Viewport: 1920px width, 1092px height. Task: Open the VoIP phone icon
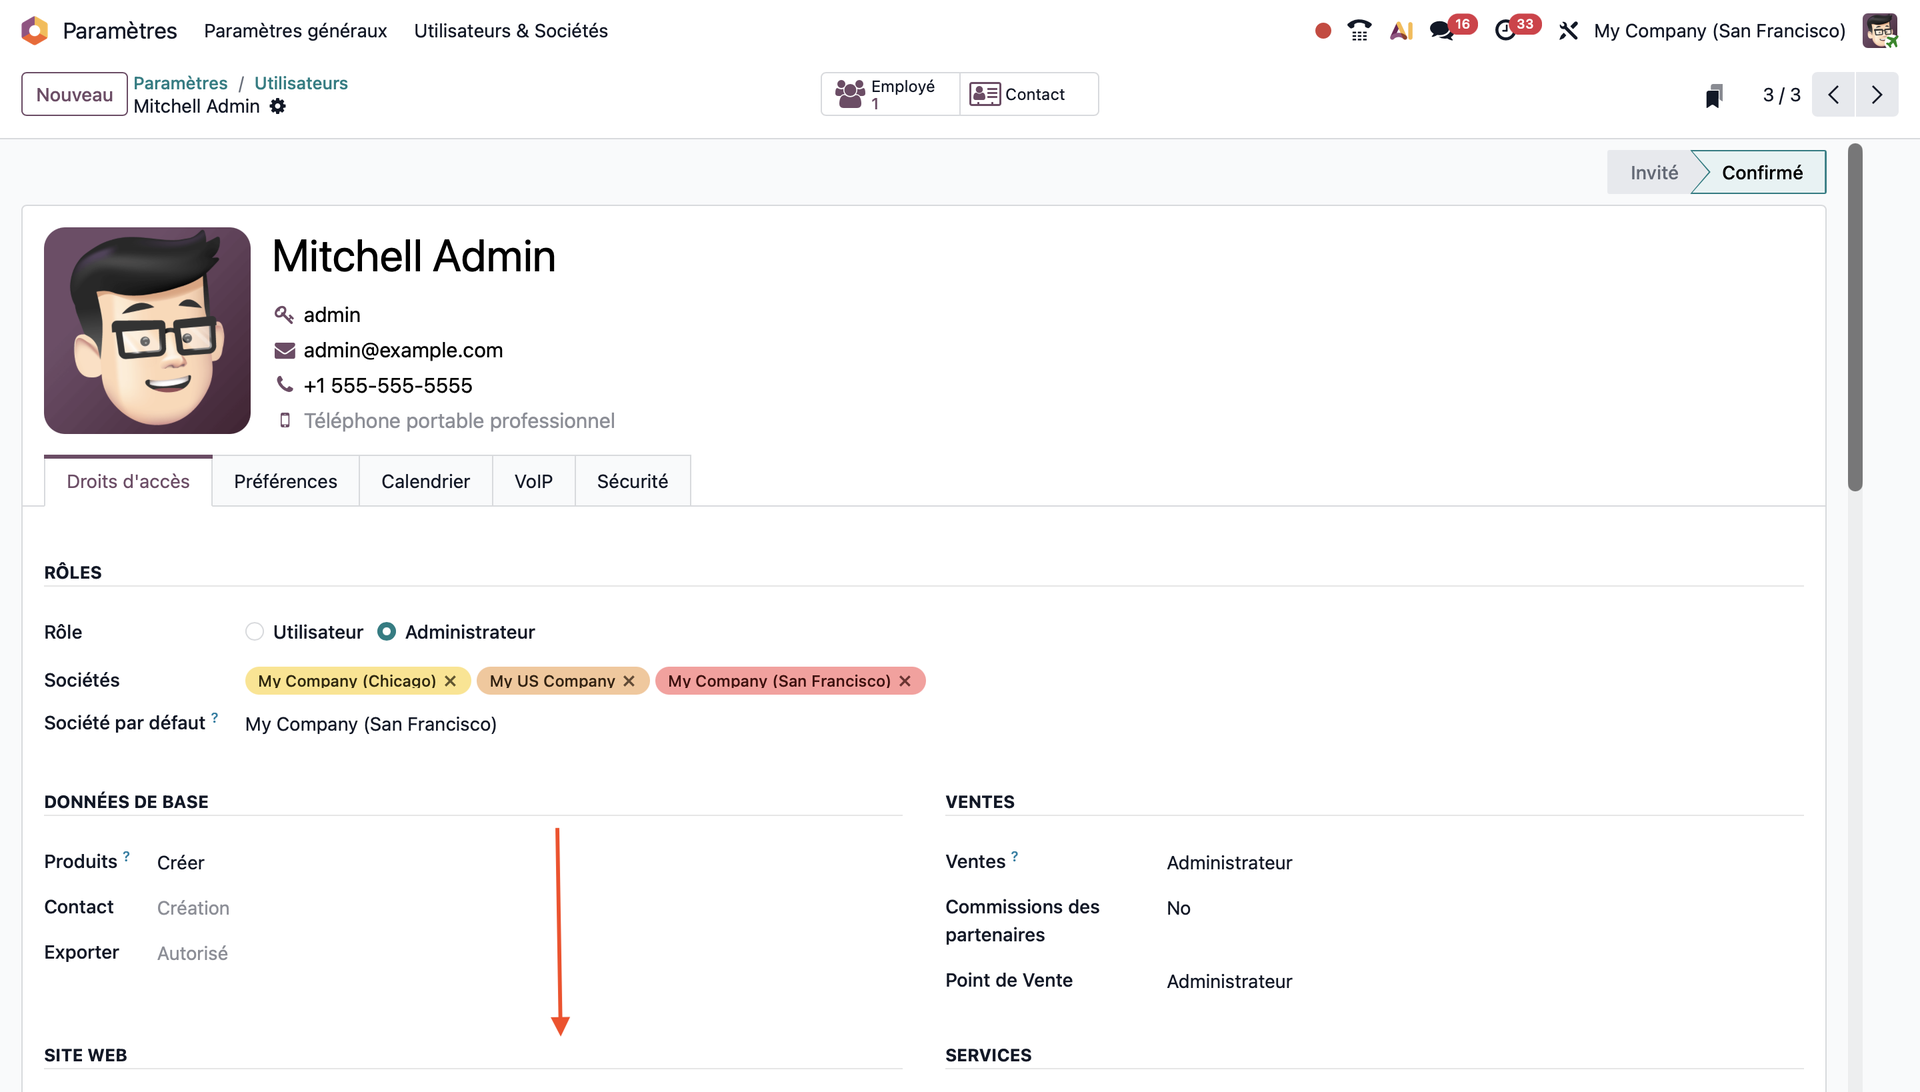pyautogui.click(x=1359, y=31)
